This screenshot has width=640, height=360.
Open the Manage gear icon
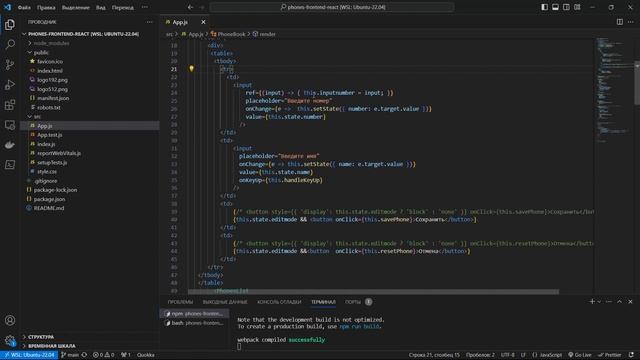tap(10, 340)
